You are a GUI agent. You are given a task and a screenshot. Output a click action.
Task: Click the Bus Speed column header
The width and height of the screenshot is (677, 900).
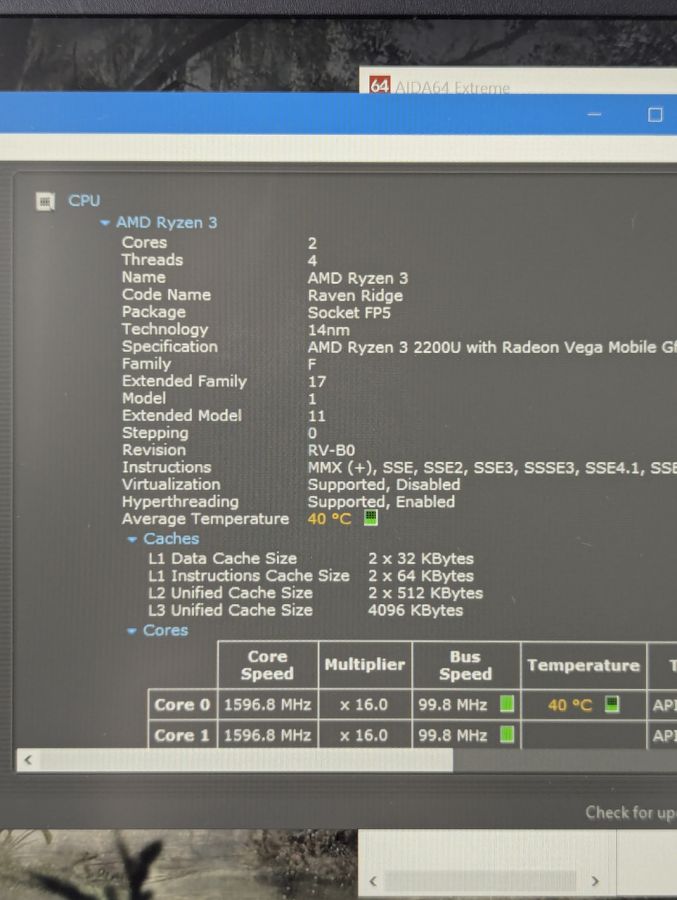(466, 665)
